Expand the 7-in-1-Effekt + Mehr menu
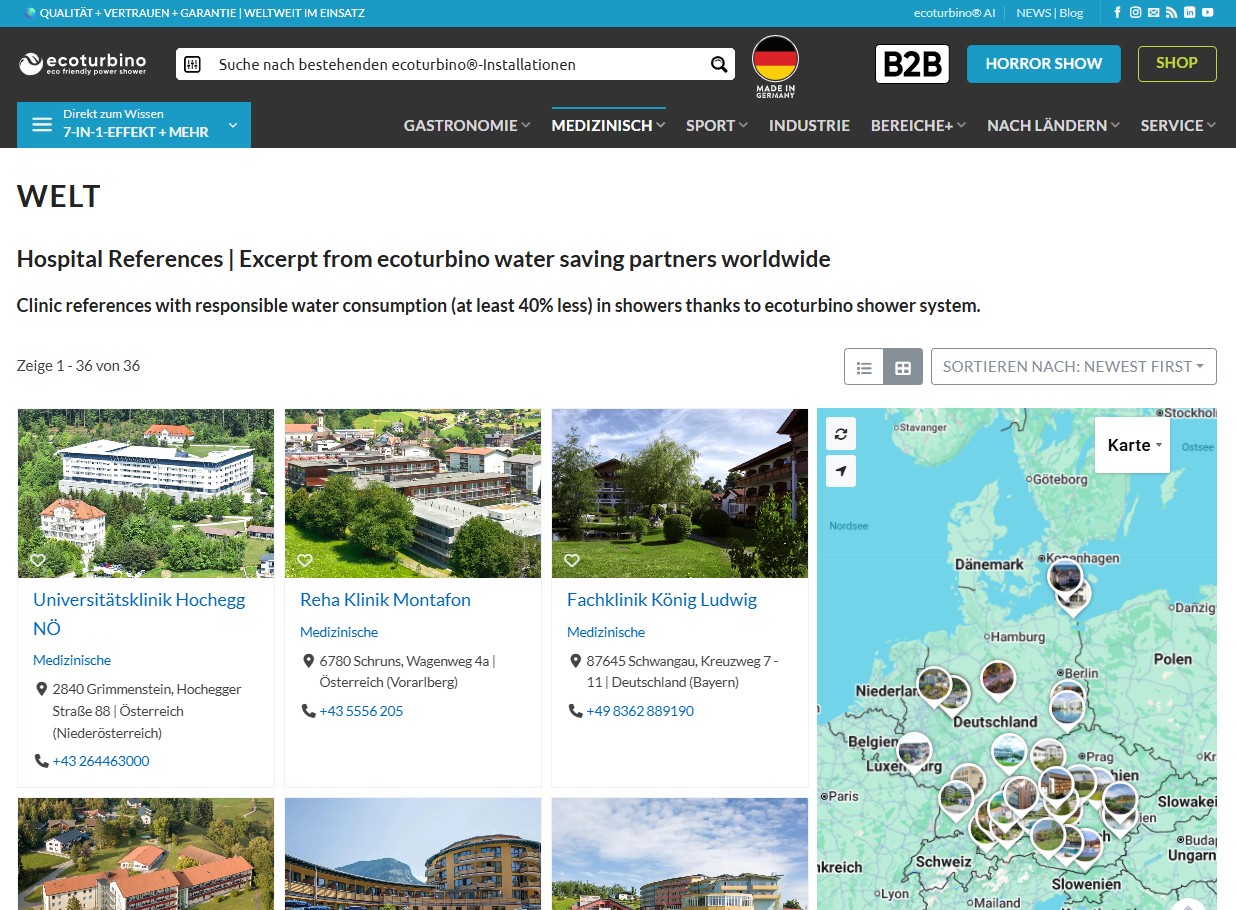Image resolution: width=1236 pixels, height=910 pixels. click(x=134, y=125)
